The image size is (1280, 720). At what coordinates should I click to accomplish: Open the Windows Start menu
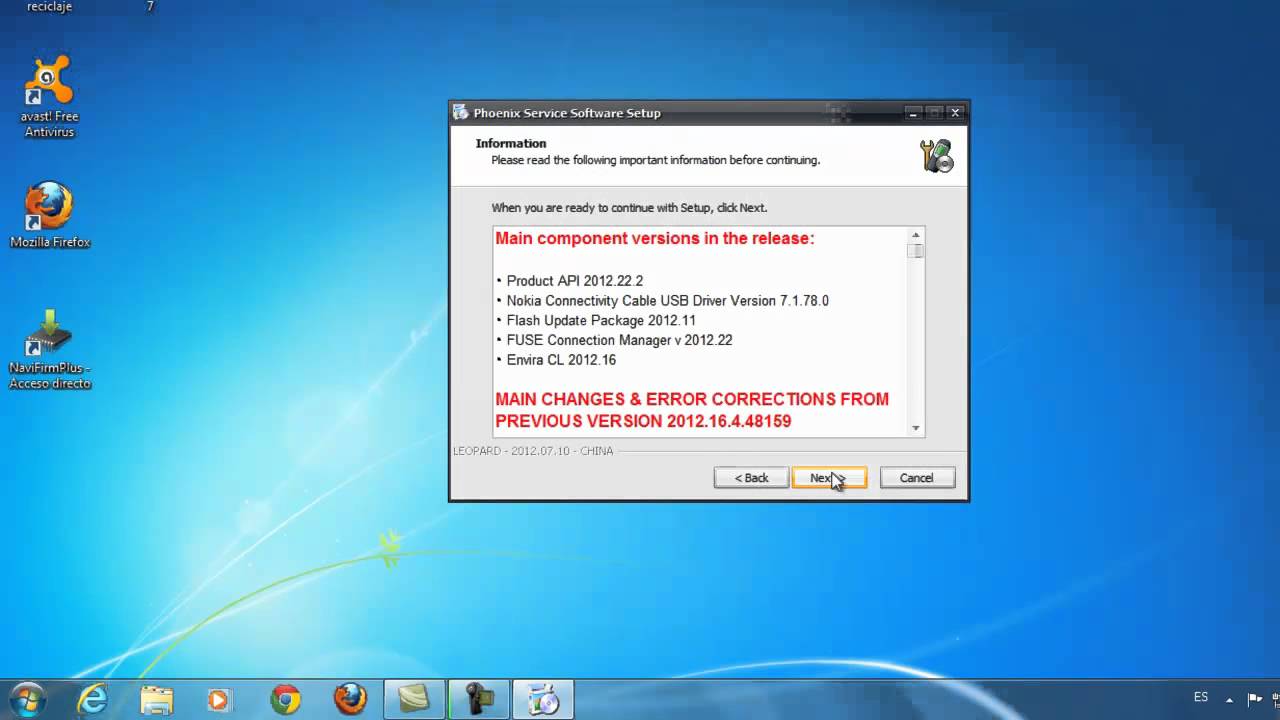pos(27,699)
